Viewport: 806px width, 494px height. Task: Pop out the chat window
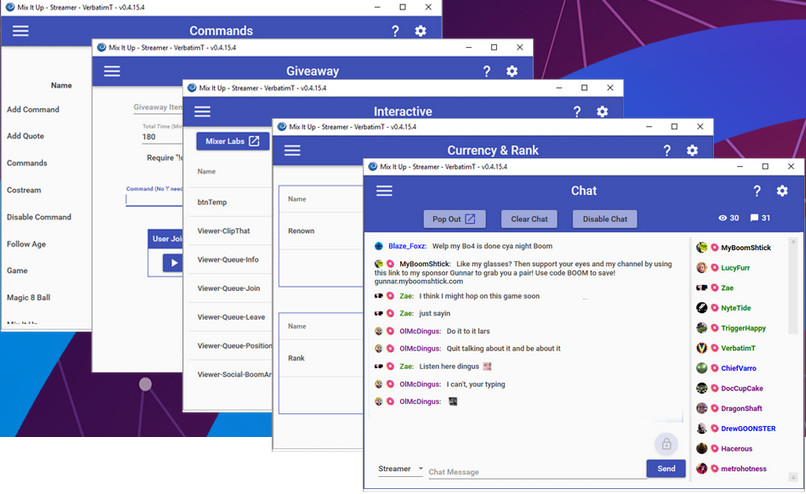click(453, 219)
